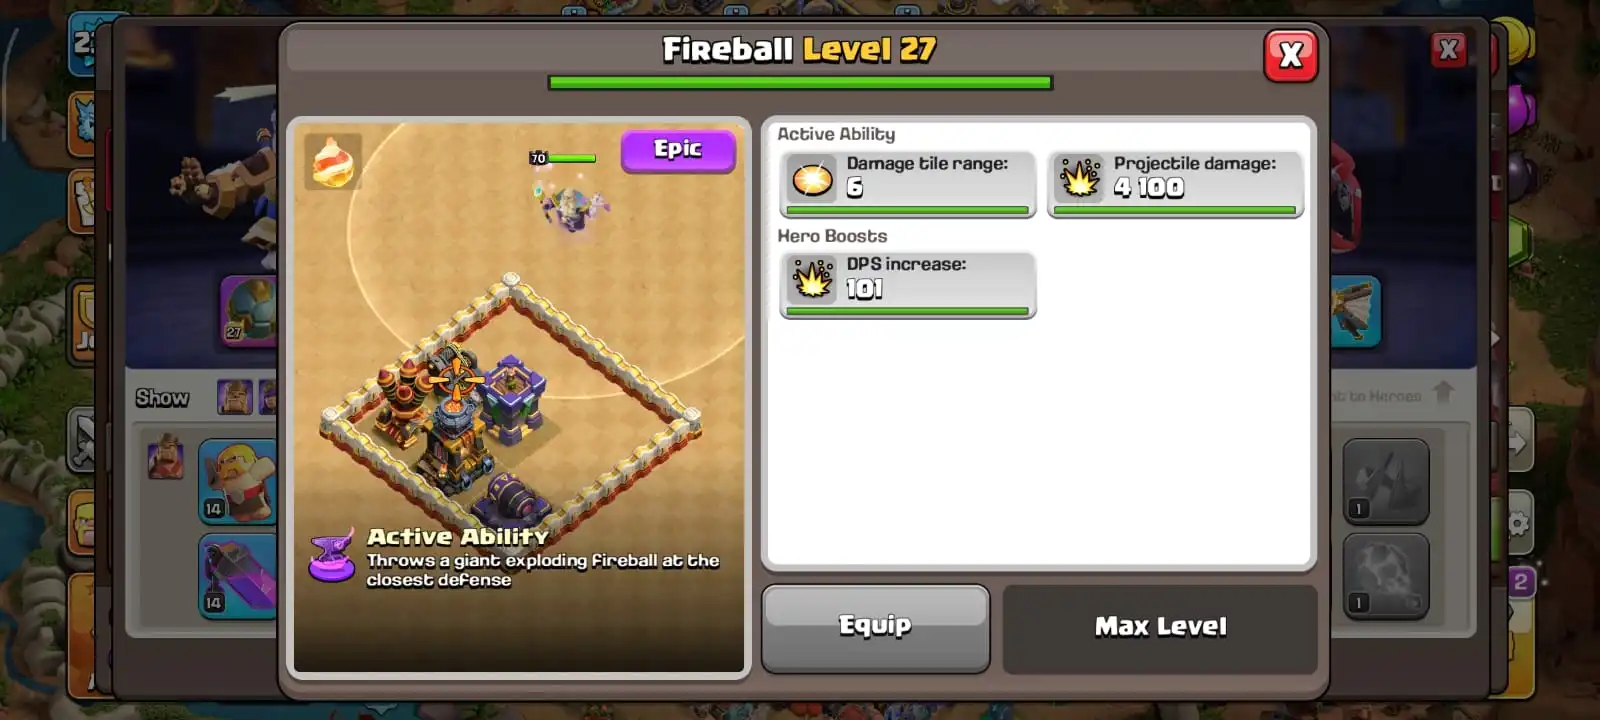Screen dimensions: 1600x720
Task: Tap the Projectile damage explosion icon
Action: [x=1080, y=180]
